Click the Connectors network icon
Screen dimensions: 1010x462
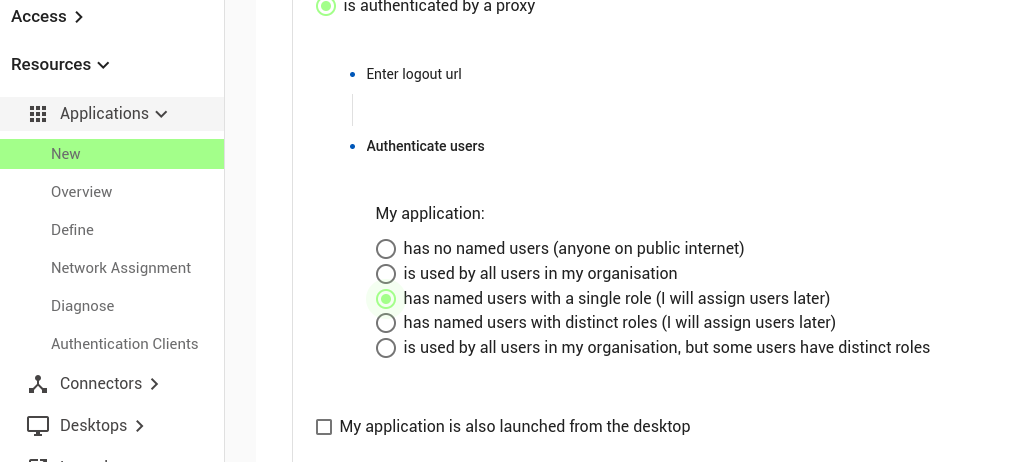click(38, 384)
